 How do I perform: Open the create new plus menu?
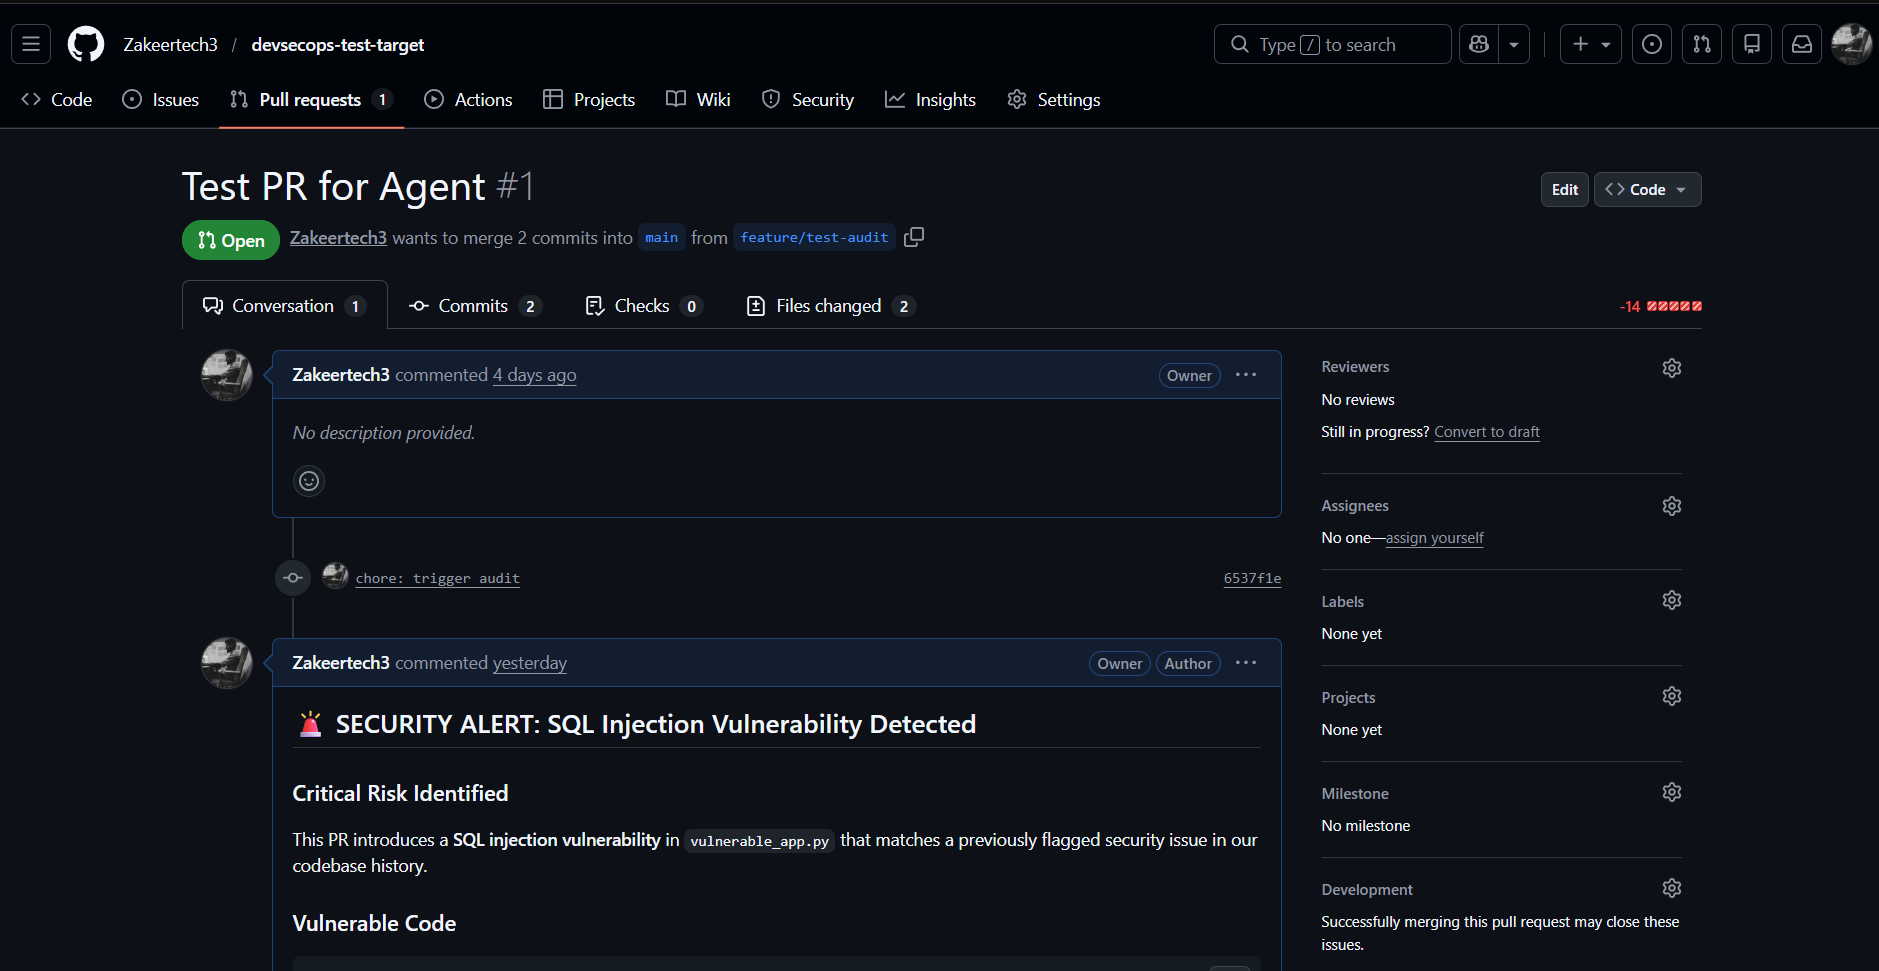pos(1590,44)
